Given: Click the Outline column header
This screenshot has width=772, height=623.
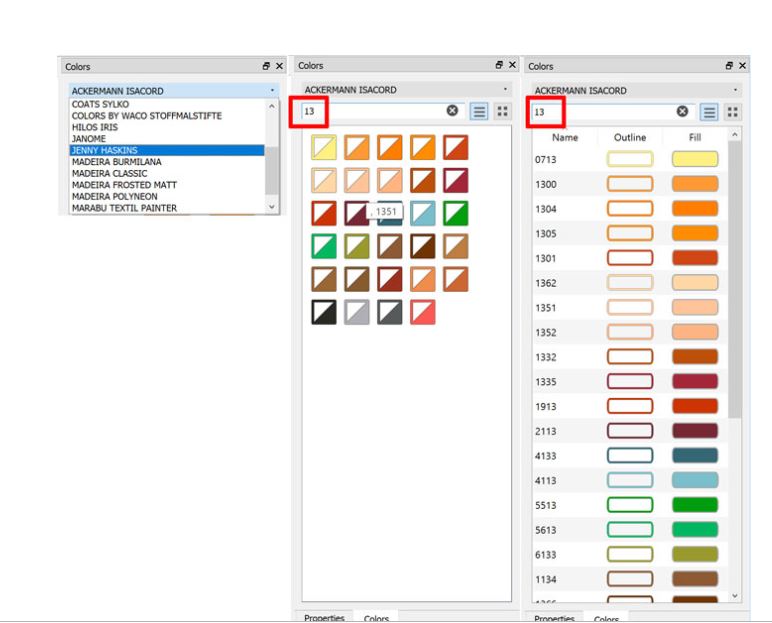Looking at the screenshot, I should pyautogui.click(x=630, y=137).
